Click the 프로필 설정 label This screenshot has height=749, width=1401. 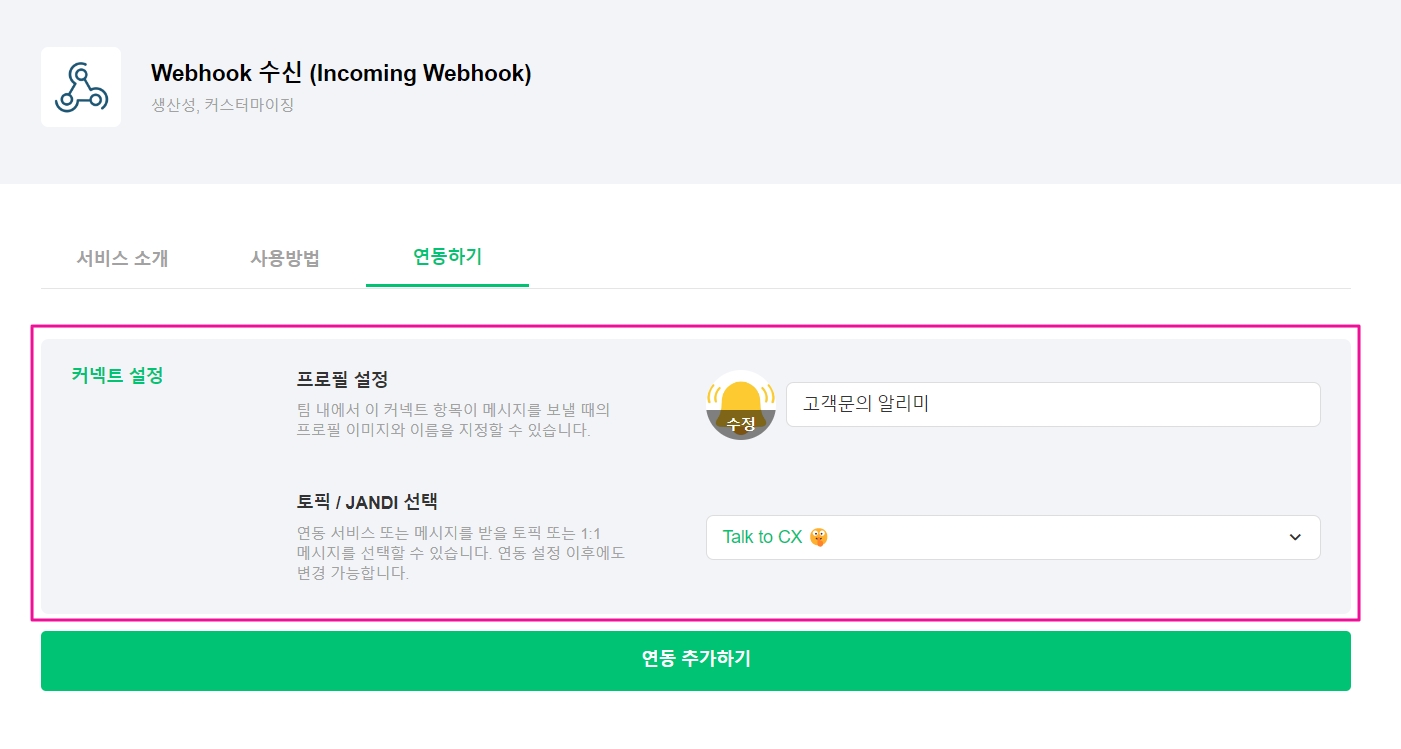tap(342, 380)
